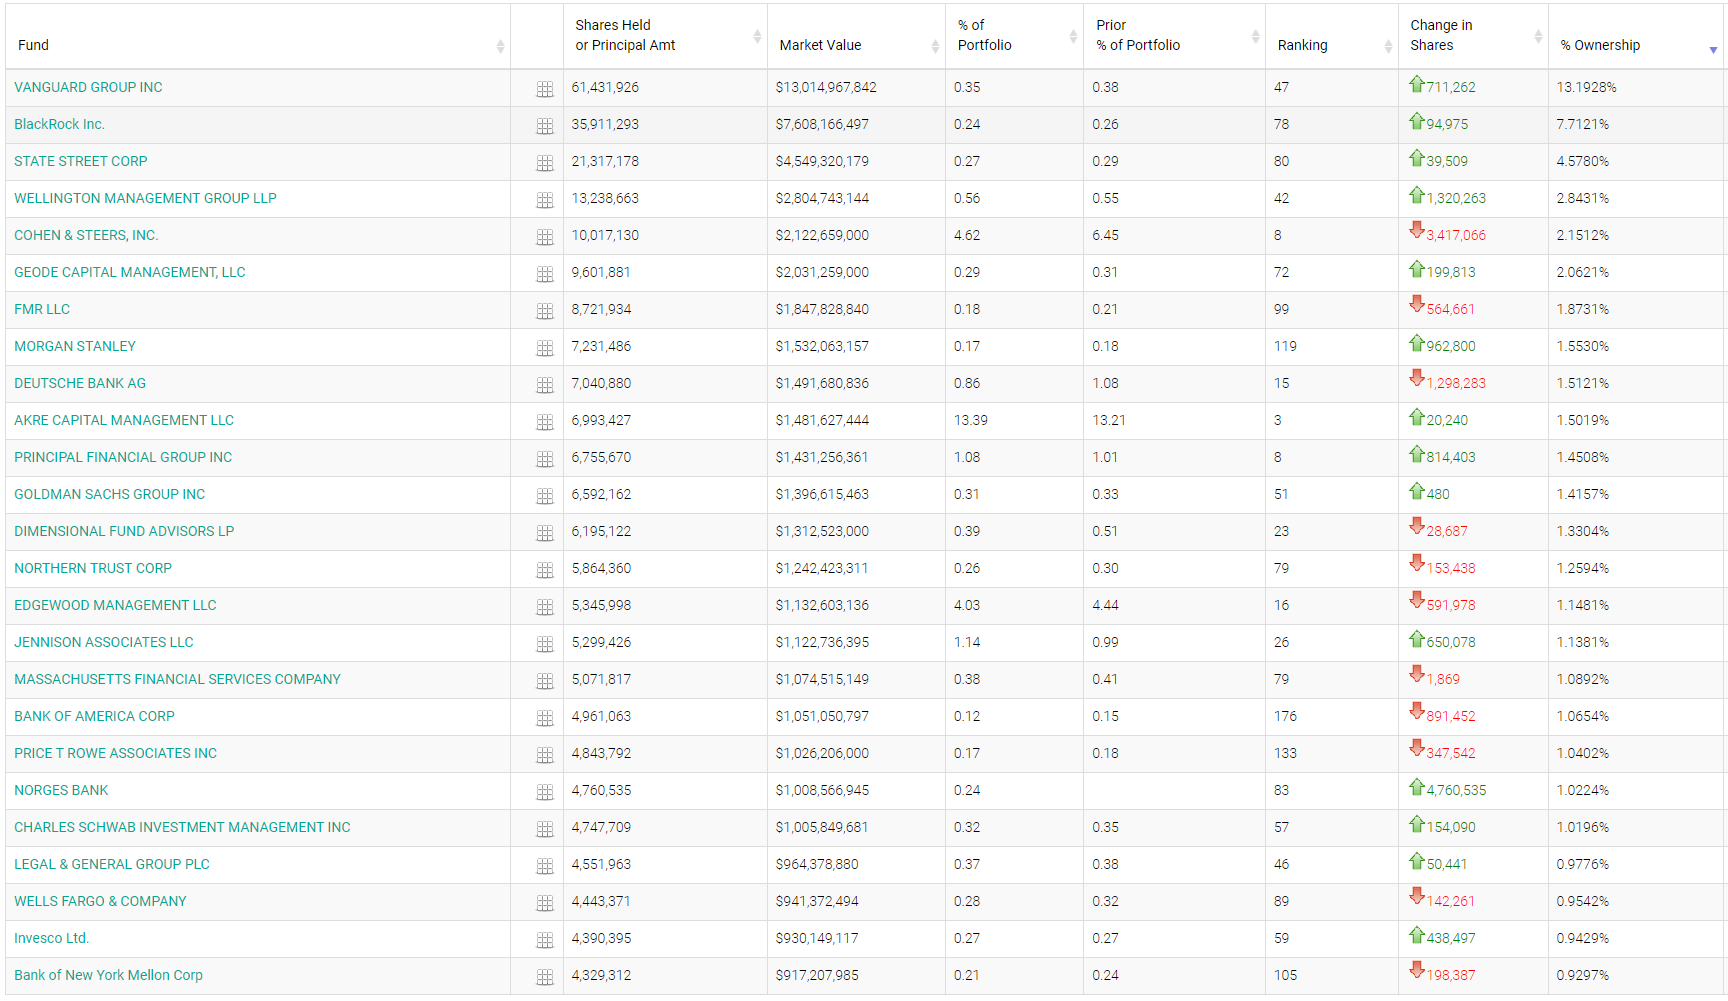Image resolution: width=1728 pixels, height=1001 pixels.
Task: Sort by Prior % of Portfolio column
Action: (1174, 36)
